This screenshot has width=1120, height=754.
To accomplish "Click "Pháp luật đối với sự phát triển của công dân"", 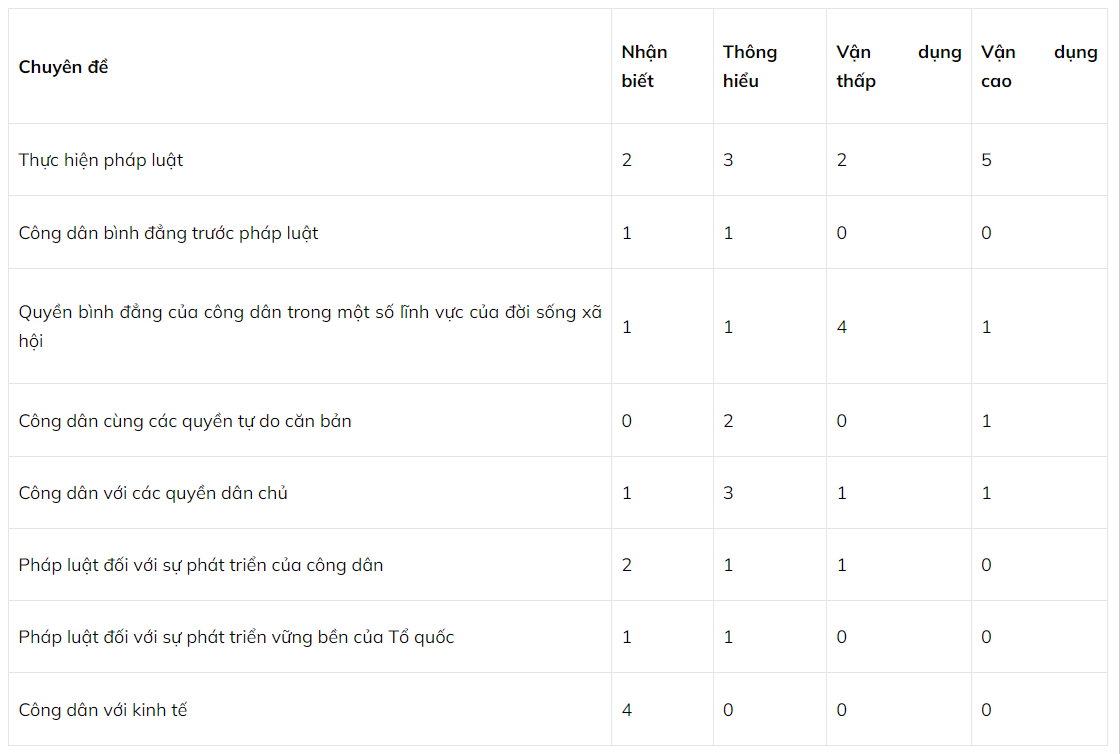I will point(201,565).
